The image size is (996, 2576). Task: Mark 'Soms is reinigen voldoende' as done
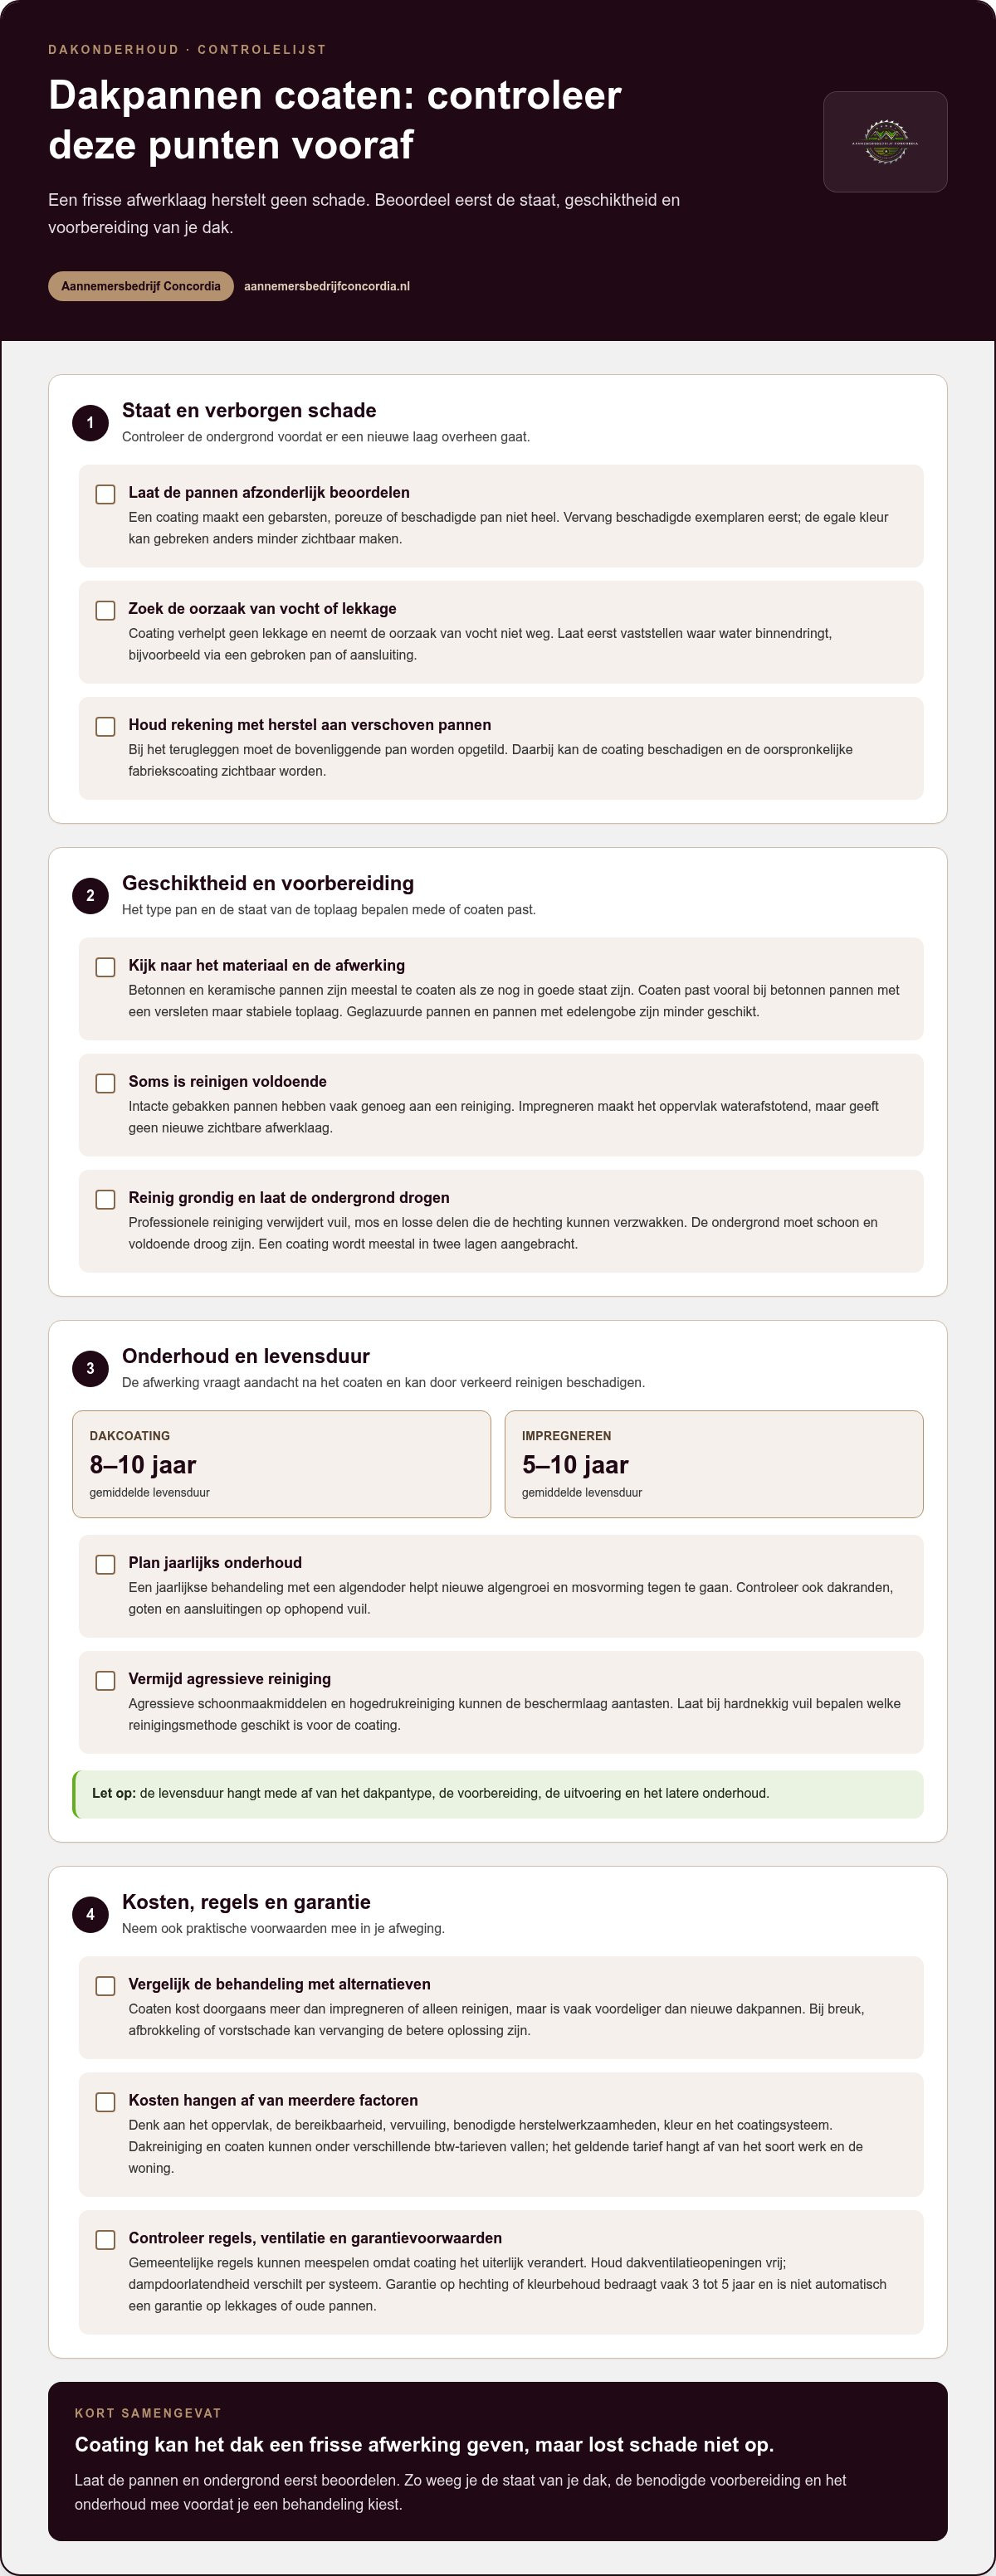point(105,1083)
